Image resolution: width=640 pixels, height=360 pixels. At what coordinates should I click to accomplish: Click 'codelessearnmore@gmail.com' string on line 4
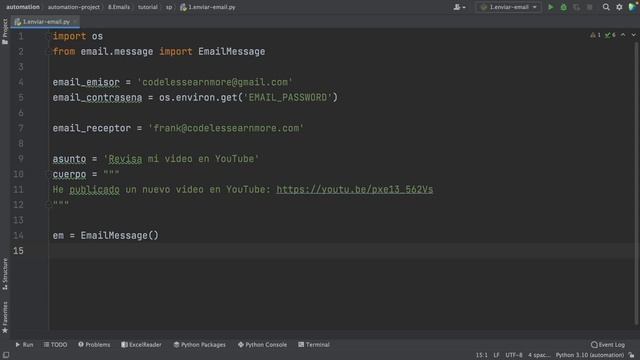(x=215, y=82)
